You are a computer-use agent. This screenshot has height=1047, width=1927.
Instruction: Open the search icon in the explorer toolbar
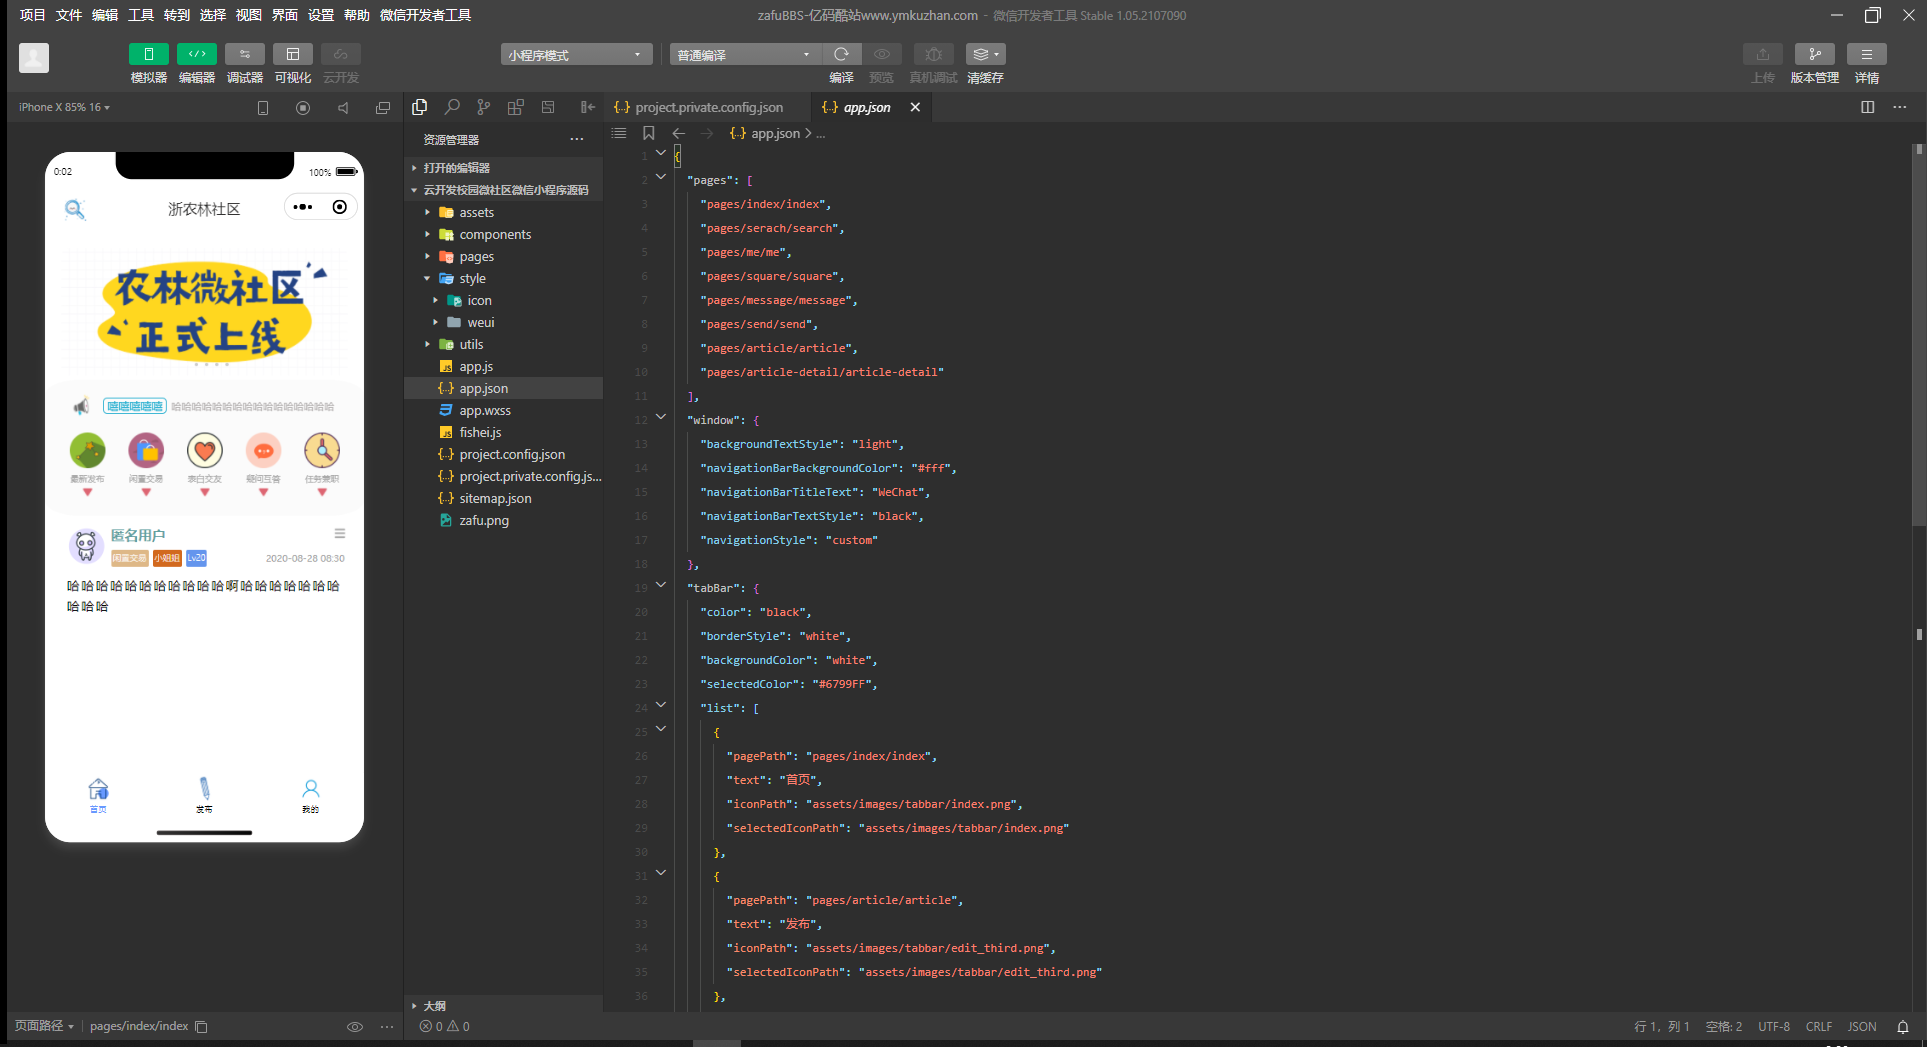452,107
